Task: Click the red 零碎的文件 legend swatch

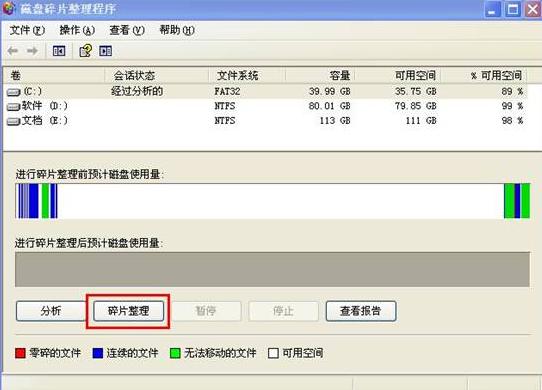Action: point(20,353)
